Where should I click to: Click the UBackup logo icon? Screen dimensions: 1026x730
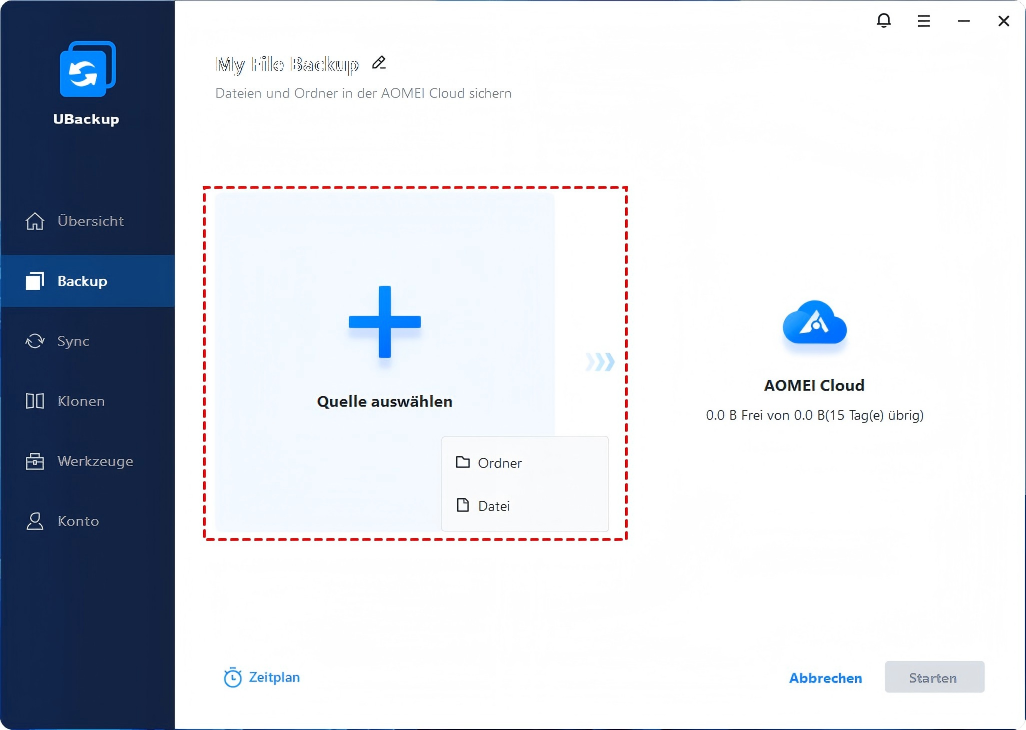(87, 69)
